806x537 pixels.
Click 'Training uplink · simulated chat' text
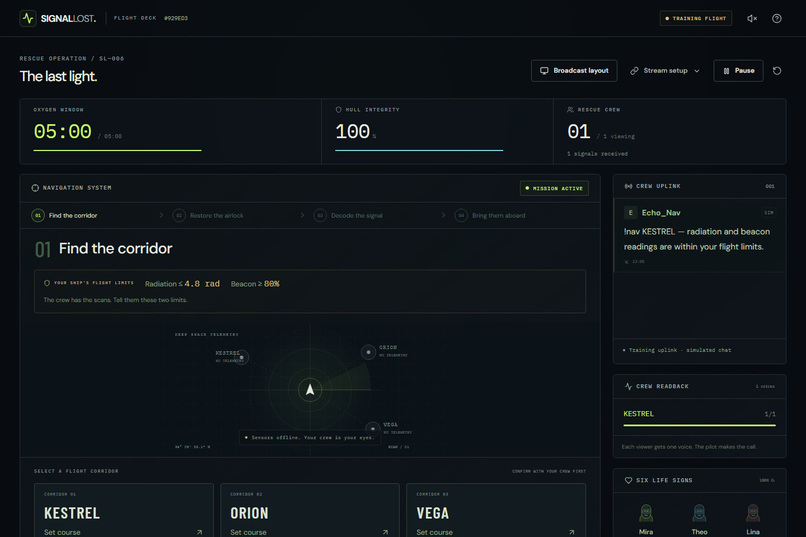click(680, 350)
